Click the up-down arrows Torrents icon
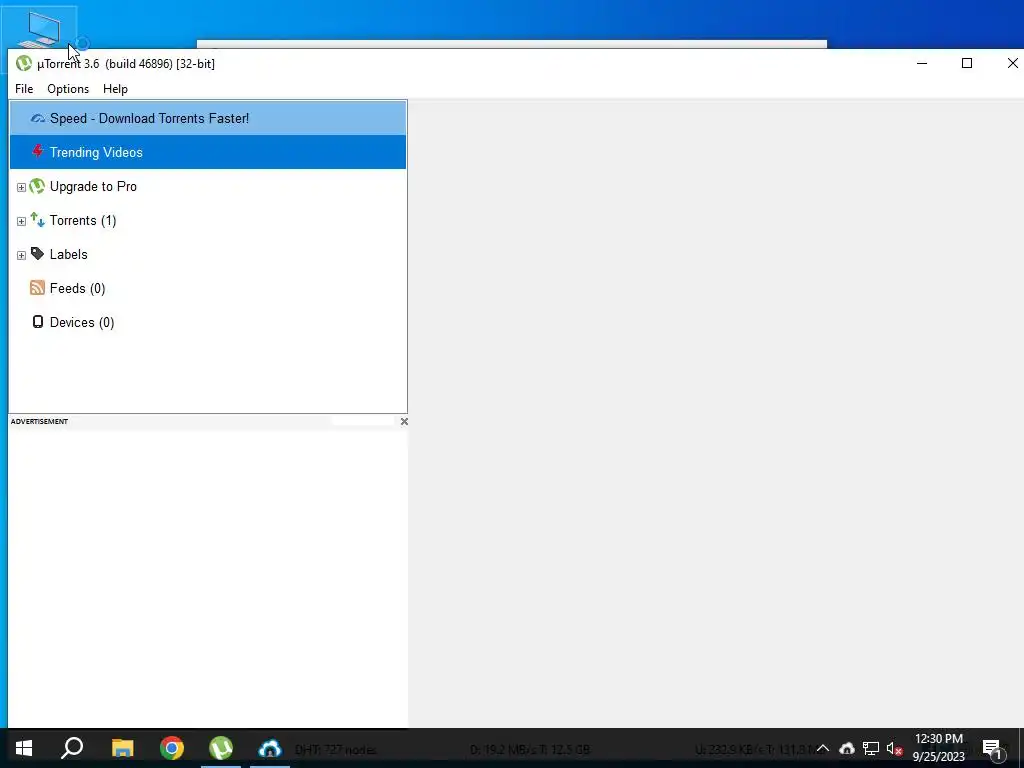Screen dimensions: 1024x768 pyautogui.click(x=37, y=220)
